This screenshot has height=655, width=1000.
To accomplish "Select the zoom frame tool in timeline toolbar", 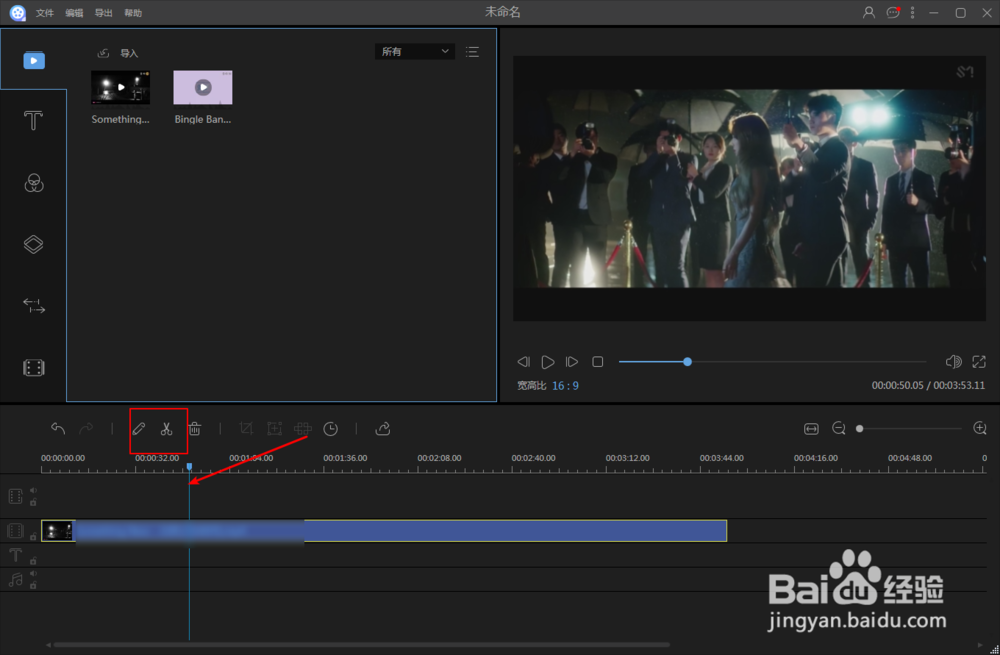I will tap(274, 429).
